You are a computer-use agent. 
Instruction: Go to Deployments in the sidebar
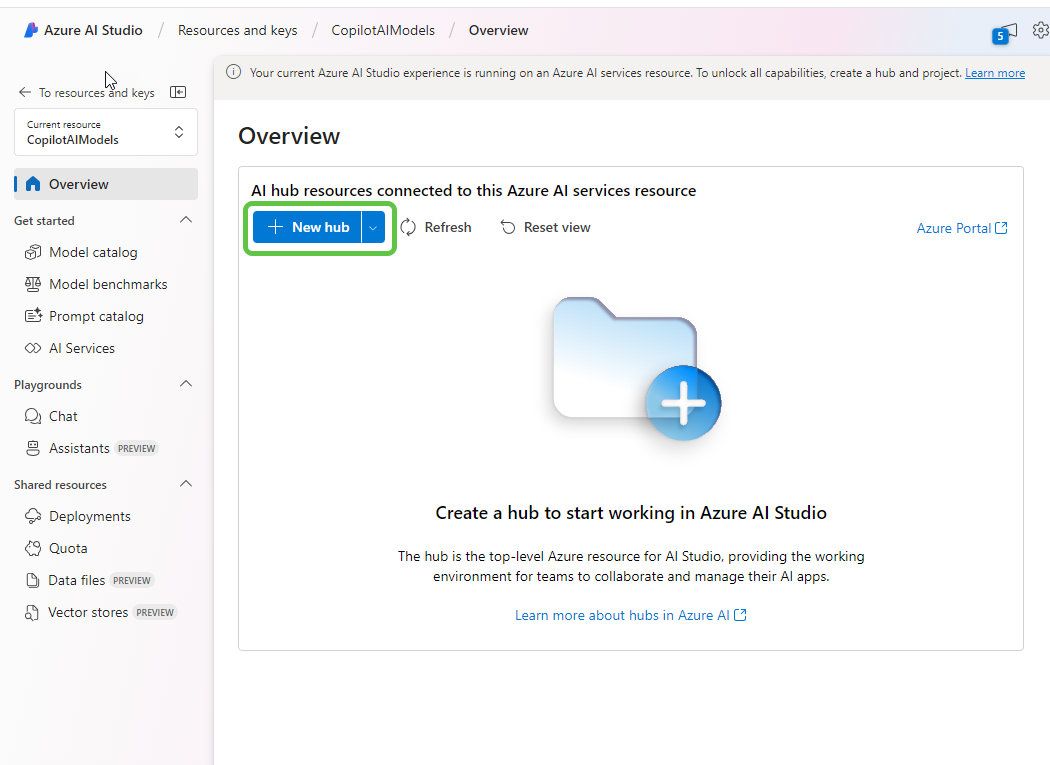tap(89, 516)
